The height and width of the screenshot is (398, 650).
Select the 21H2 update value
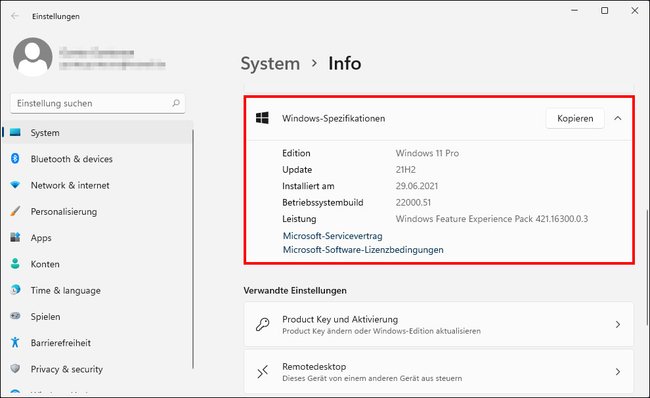pyautogui.click(x=405, y=170)
